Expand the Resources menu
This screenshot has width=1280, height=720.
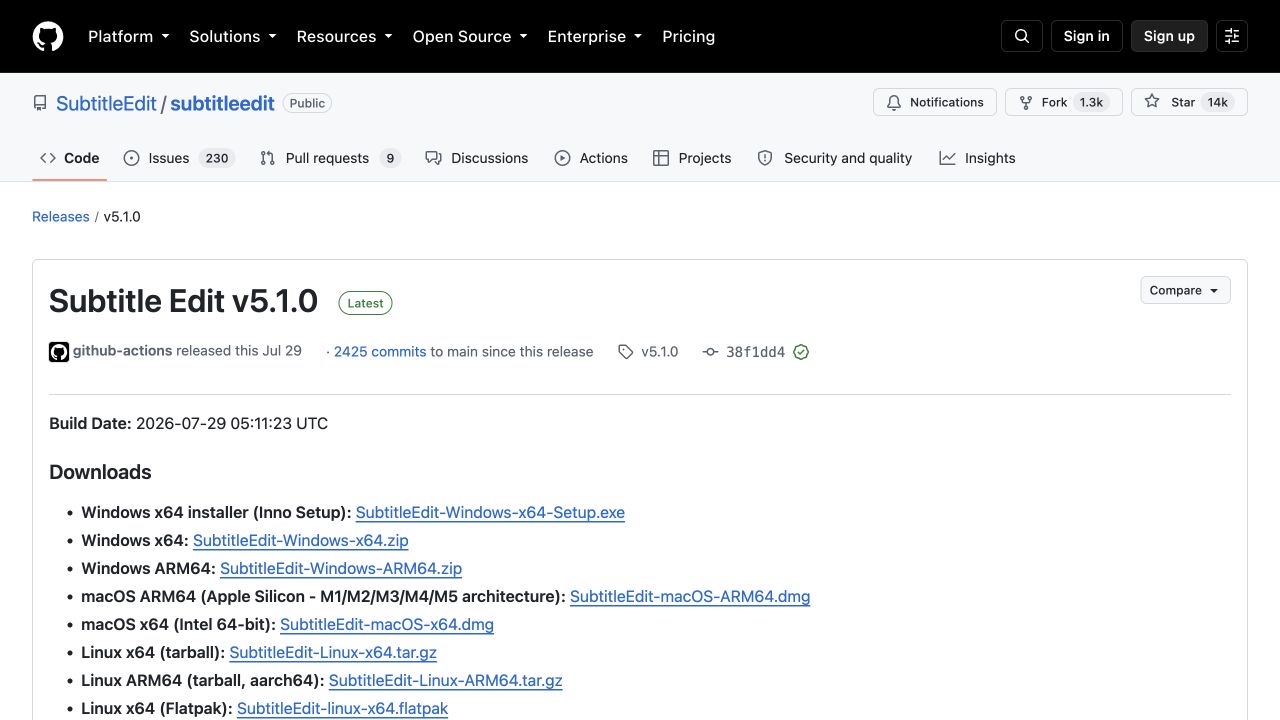(345, 36)
